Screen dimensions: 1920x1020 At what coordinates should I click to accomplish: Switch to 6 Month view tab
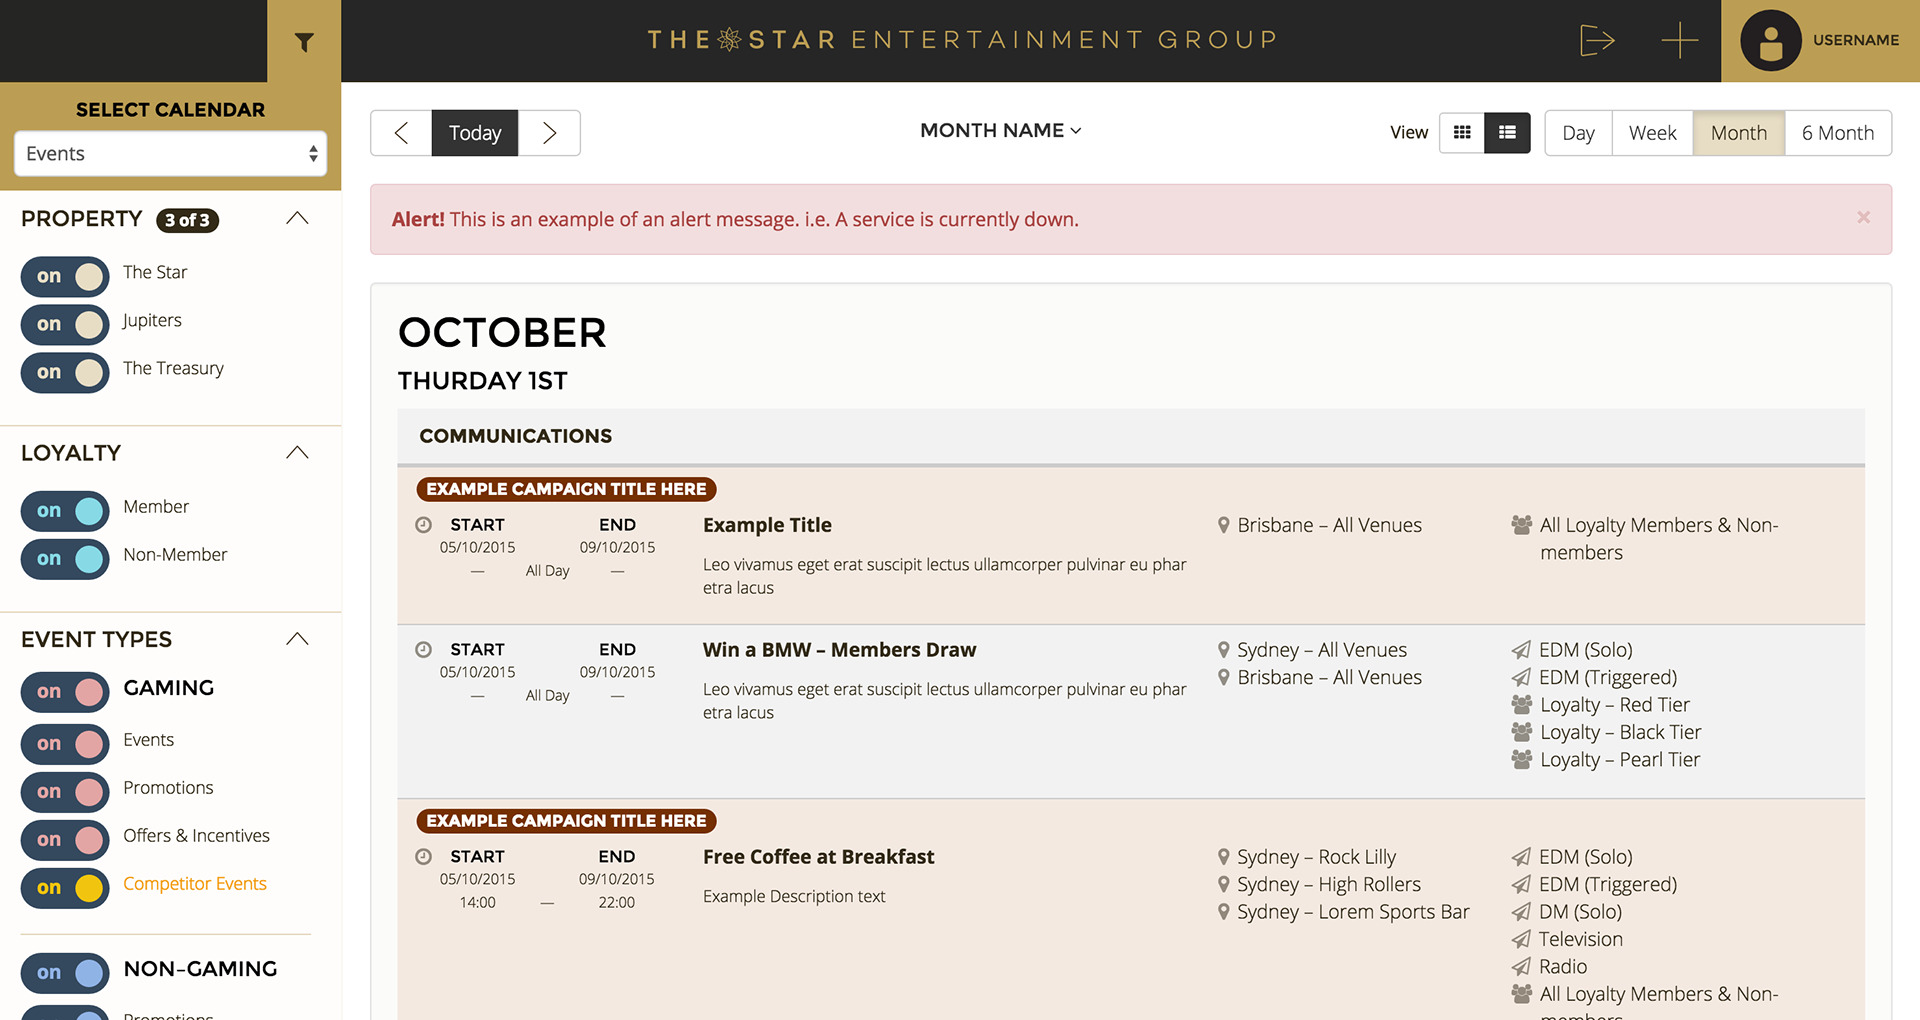[1838, 133]
